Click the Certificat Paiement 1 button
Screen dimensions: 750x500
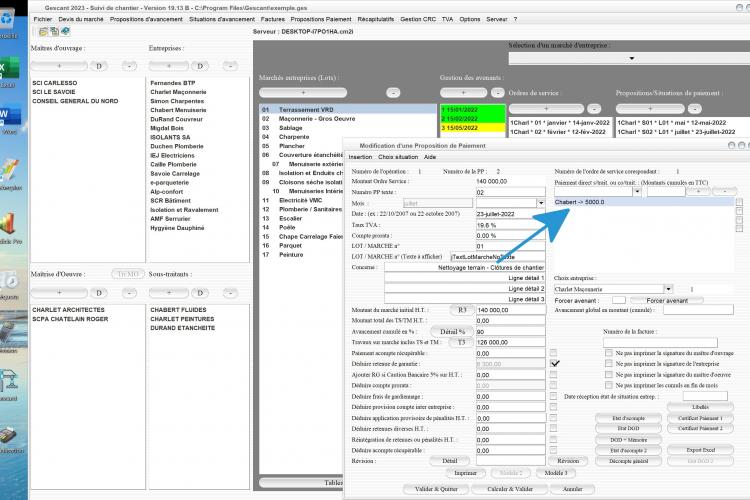(x=700, y=418)
